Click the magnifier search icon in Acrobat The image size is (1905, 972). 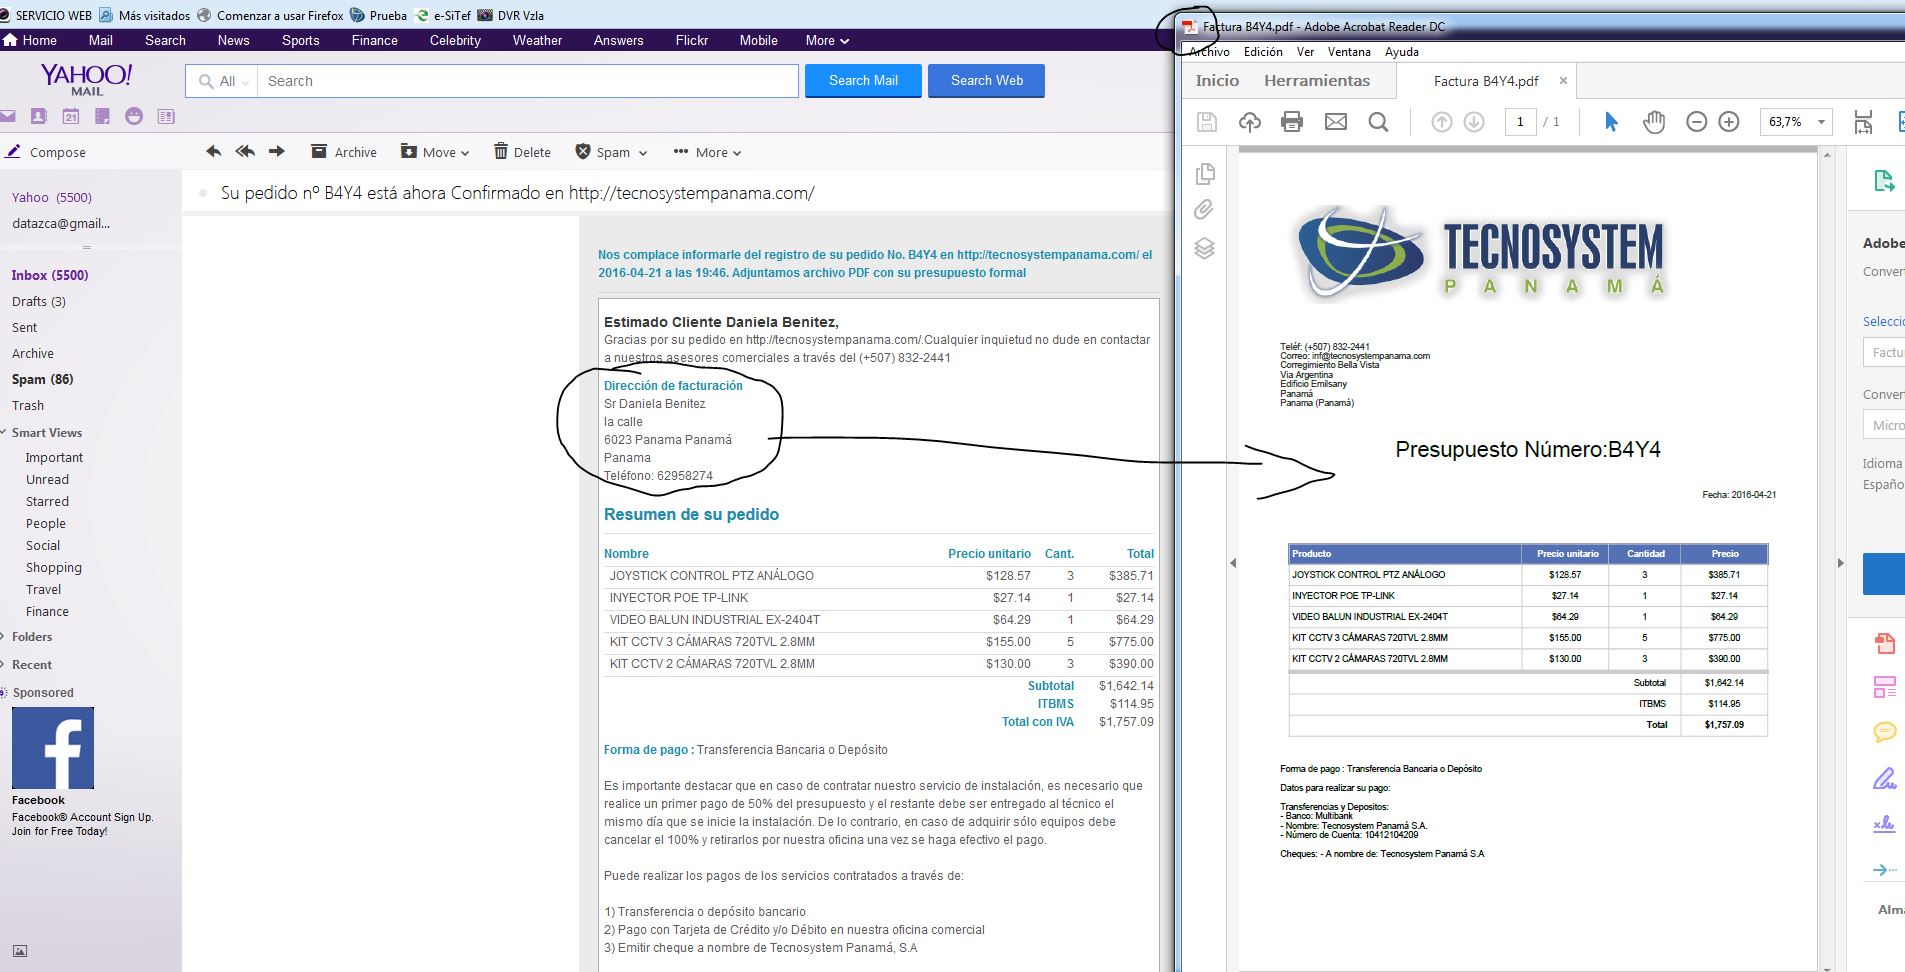(x=1378, y=122)
